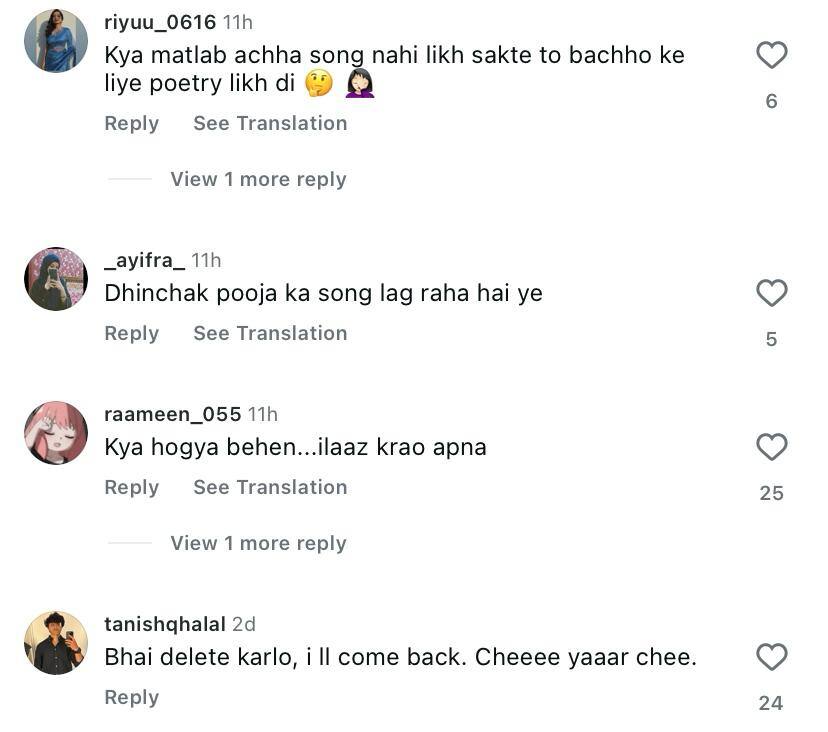Open the tanishqhalal username link

[x=165, y=624]
